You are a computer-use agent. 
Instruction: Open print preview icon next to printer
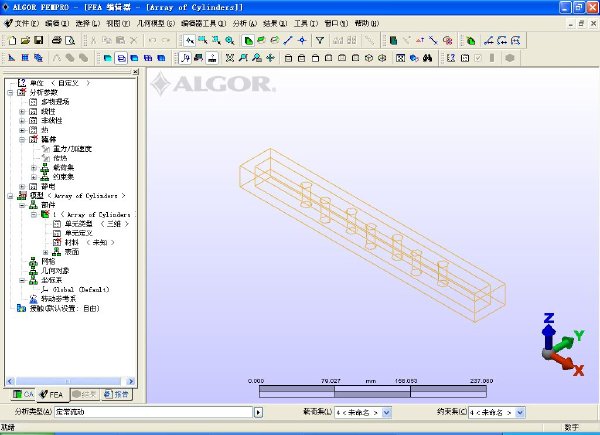70,40
